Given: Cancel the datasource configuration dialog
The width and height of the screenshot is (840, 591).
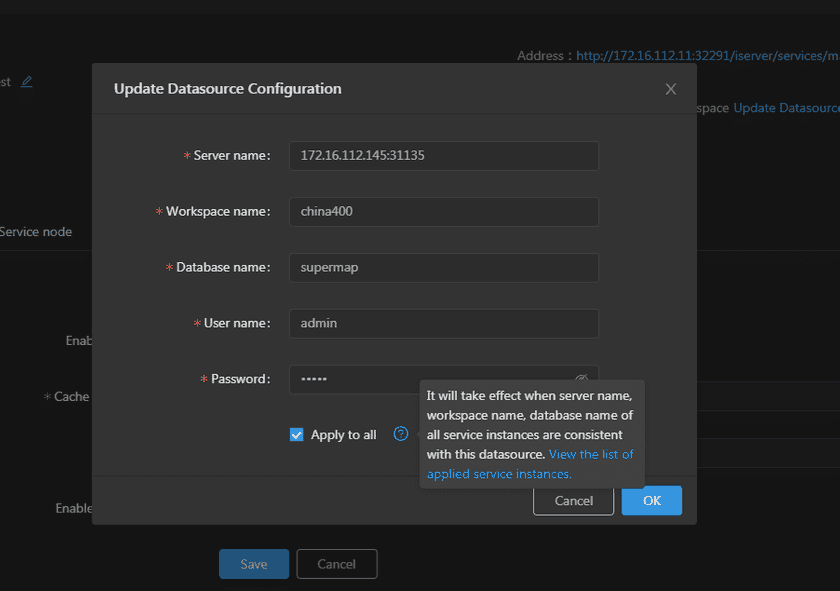Looking at the screenshot, I should coord(573,501).
